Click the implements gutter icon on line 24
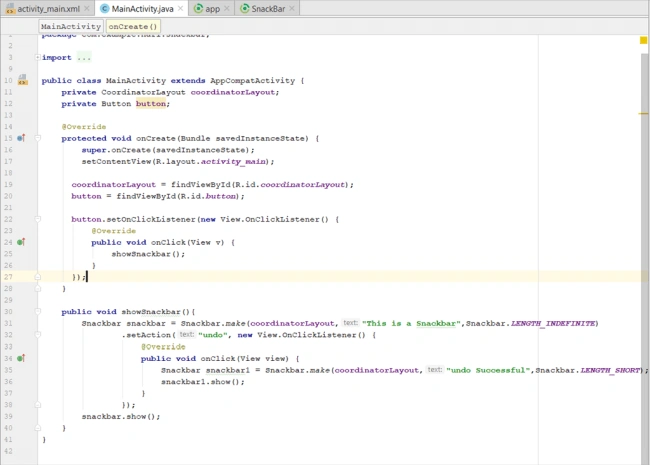Image resolution: width=650 pixels, height=465 pixels. pyautogui.click(x=21, y=242)
